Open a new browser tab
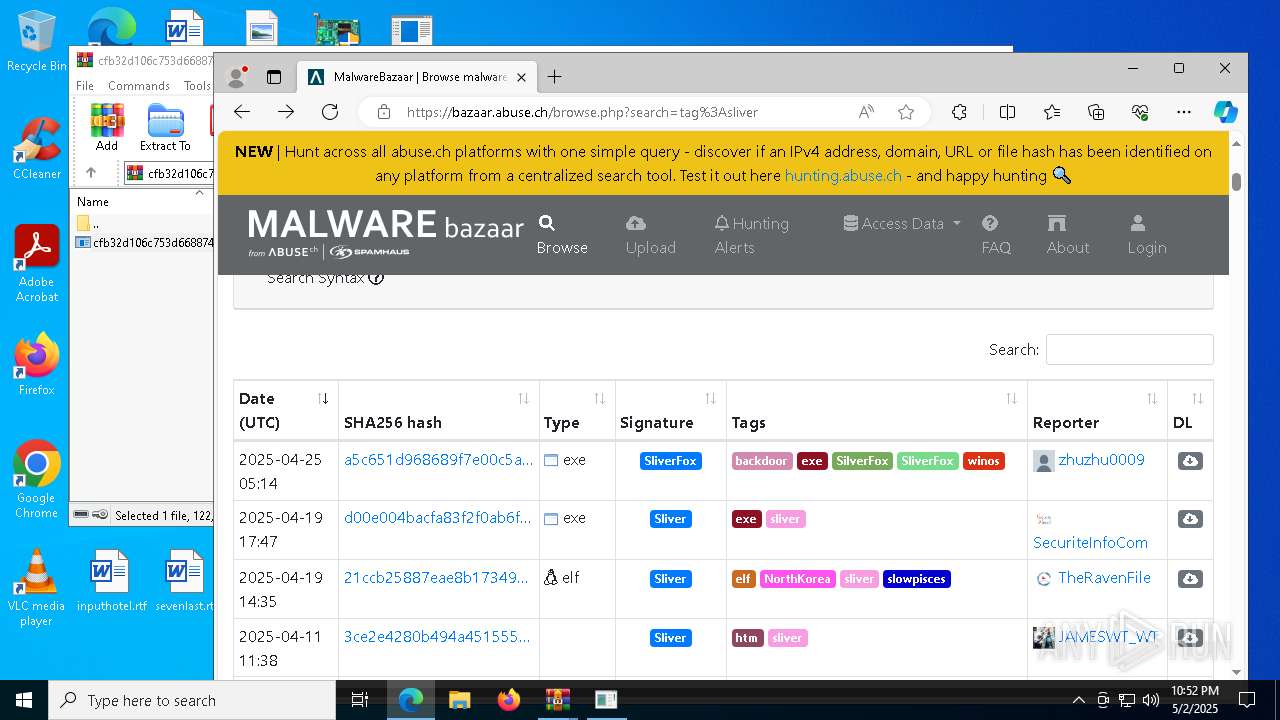 [554, 76]
